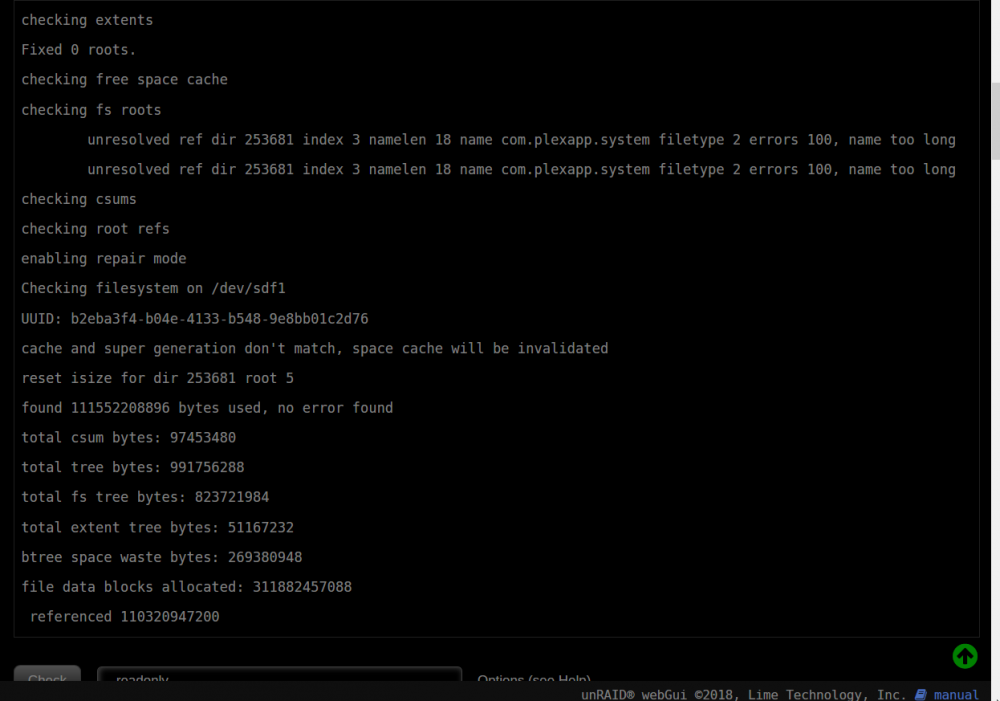Click the book icon beside manual
This screenshot has height=701, width=1000.
coord(921,695)
